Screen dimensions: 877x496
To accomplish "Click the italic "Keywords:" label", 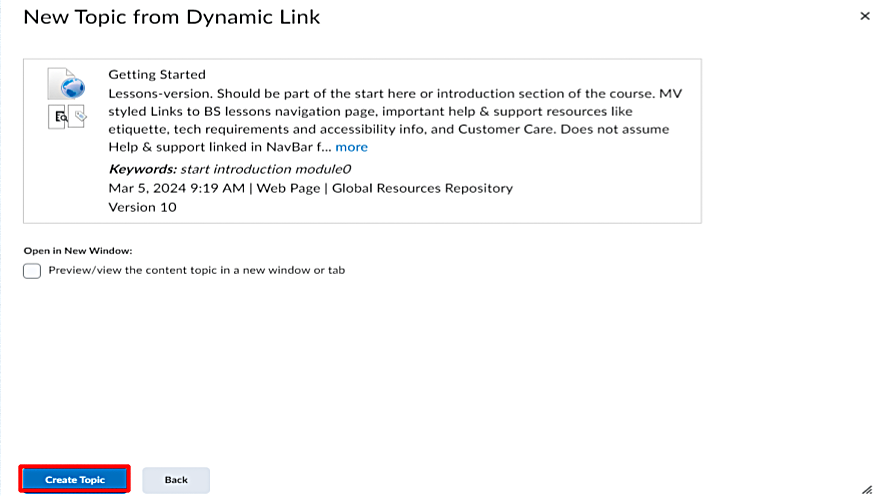I will (x=143, y=169).
